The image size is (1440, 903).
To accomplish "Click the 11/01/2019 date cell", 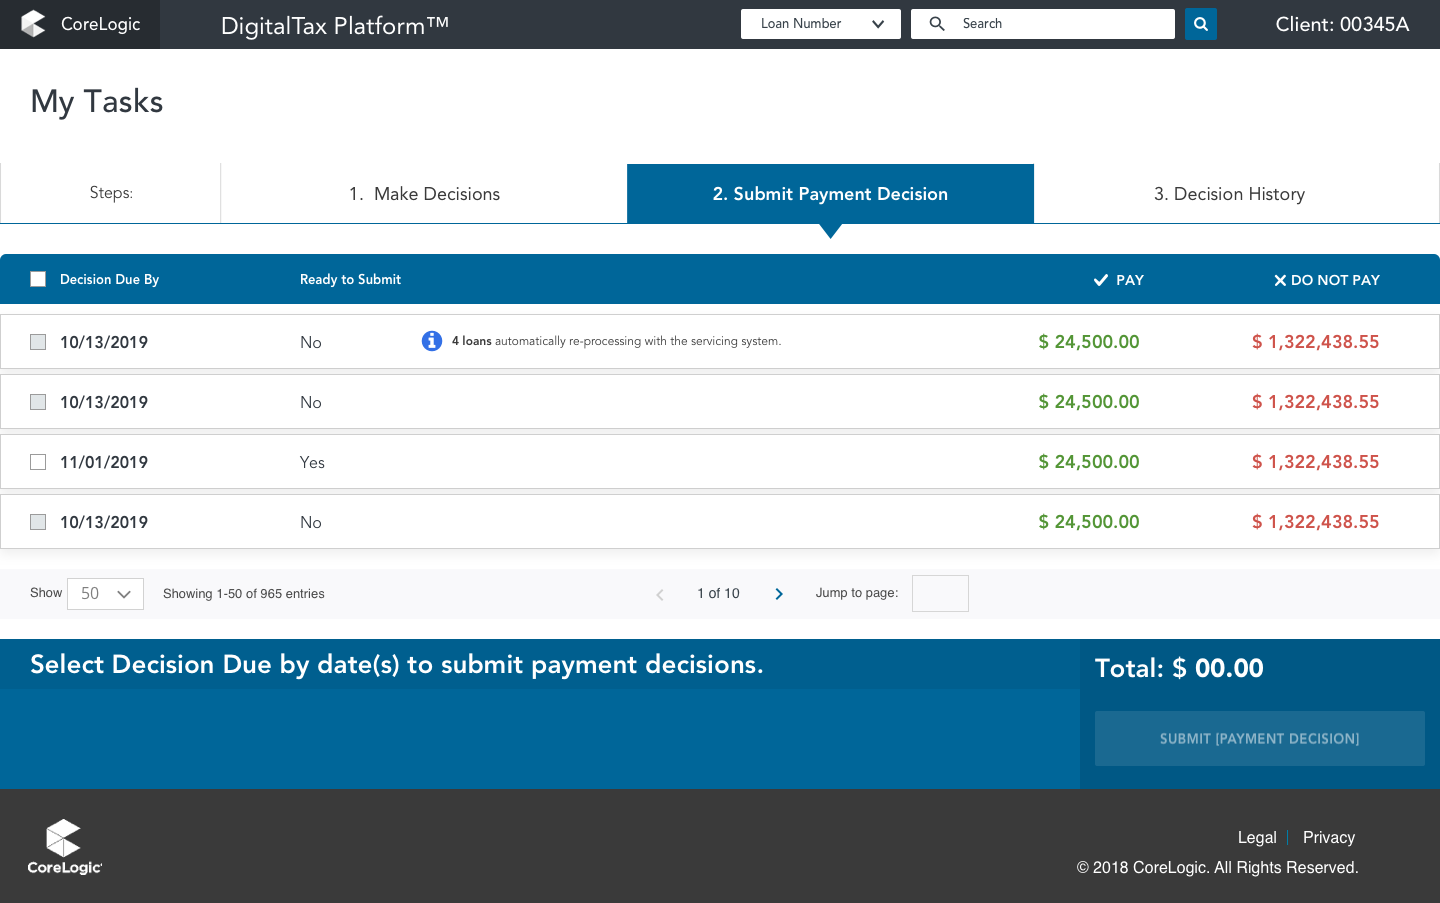I will click(104, 462).
